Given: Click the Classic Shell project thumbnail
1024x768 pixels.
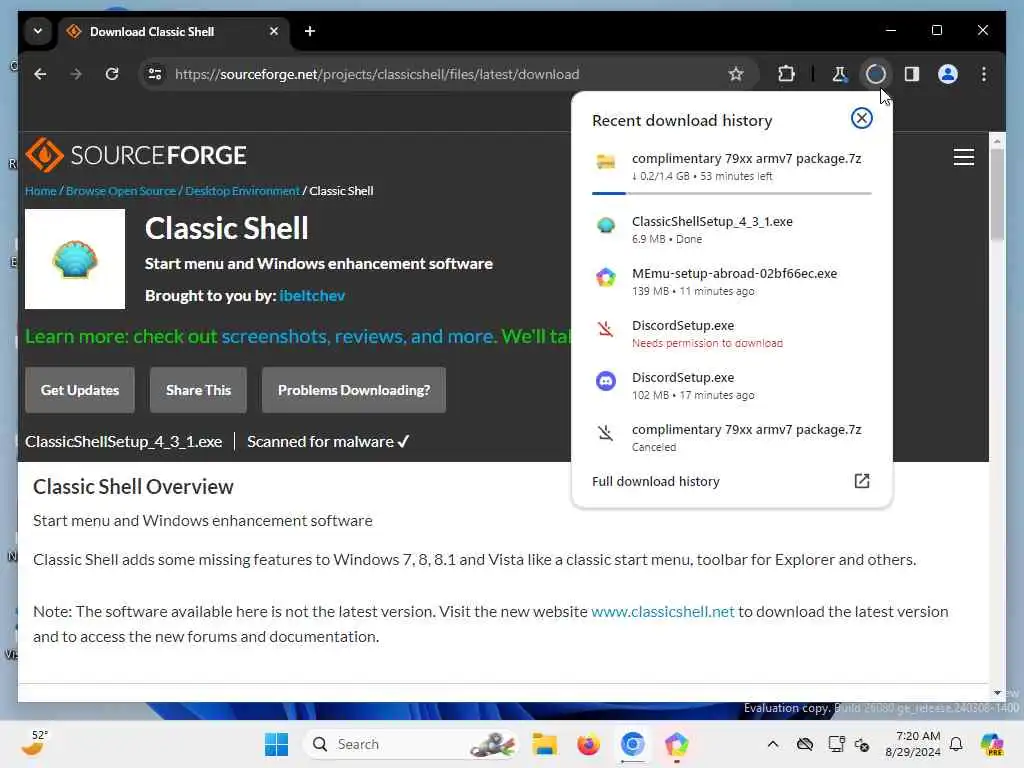Looking at the screenshot, I should 74,259.
